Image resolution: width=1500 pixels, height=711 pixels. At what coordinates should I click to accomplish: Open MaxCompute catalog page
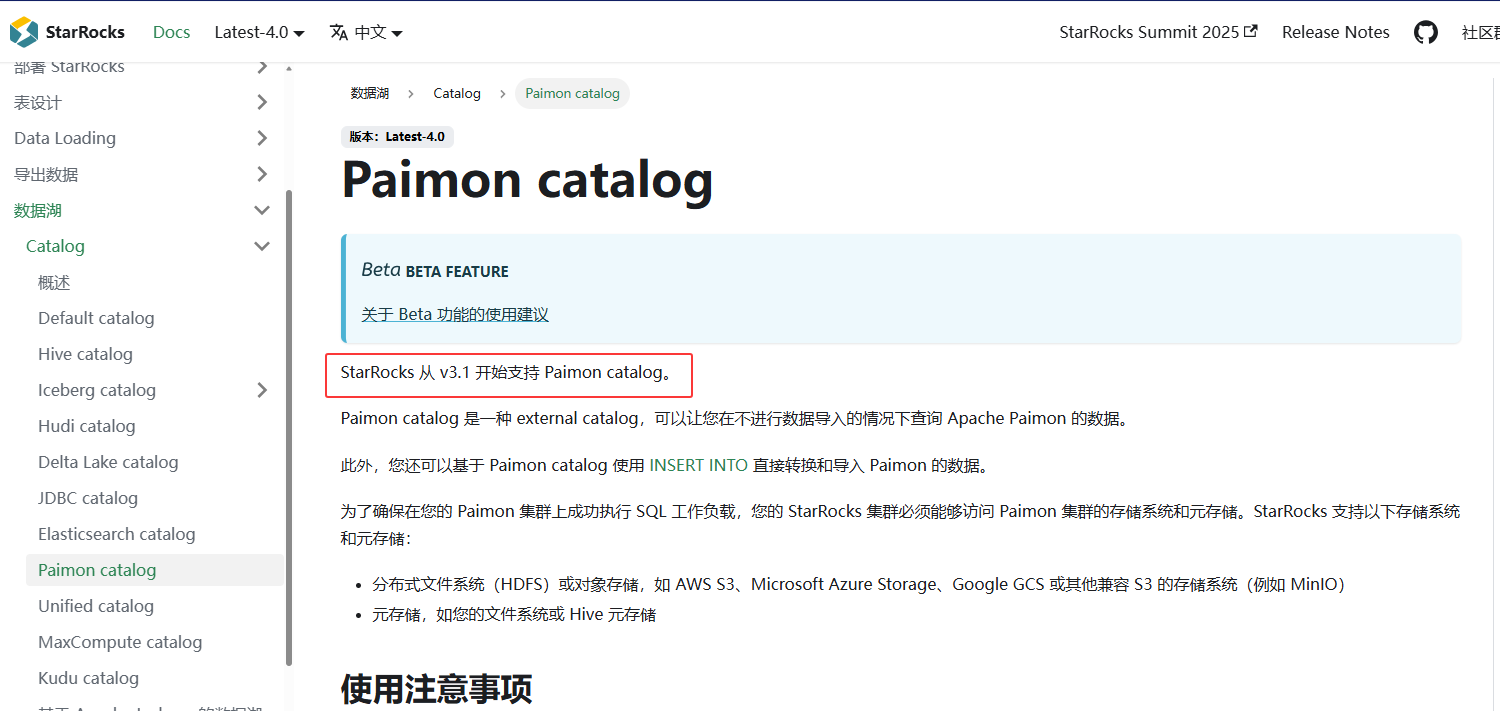[120, 642]
